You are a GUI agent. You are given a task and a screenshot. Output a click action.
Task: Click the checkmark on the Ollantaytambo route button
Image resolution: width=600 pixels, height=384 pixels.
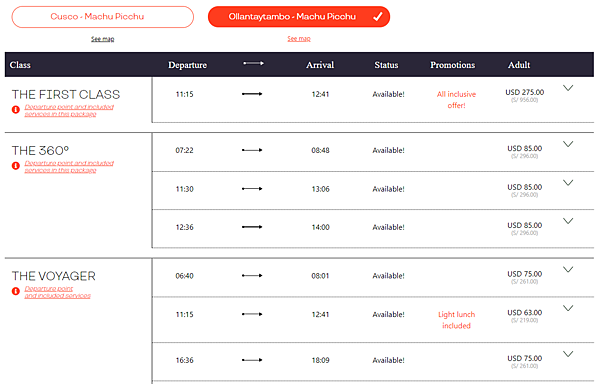[378, 16]
